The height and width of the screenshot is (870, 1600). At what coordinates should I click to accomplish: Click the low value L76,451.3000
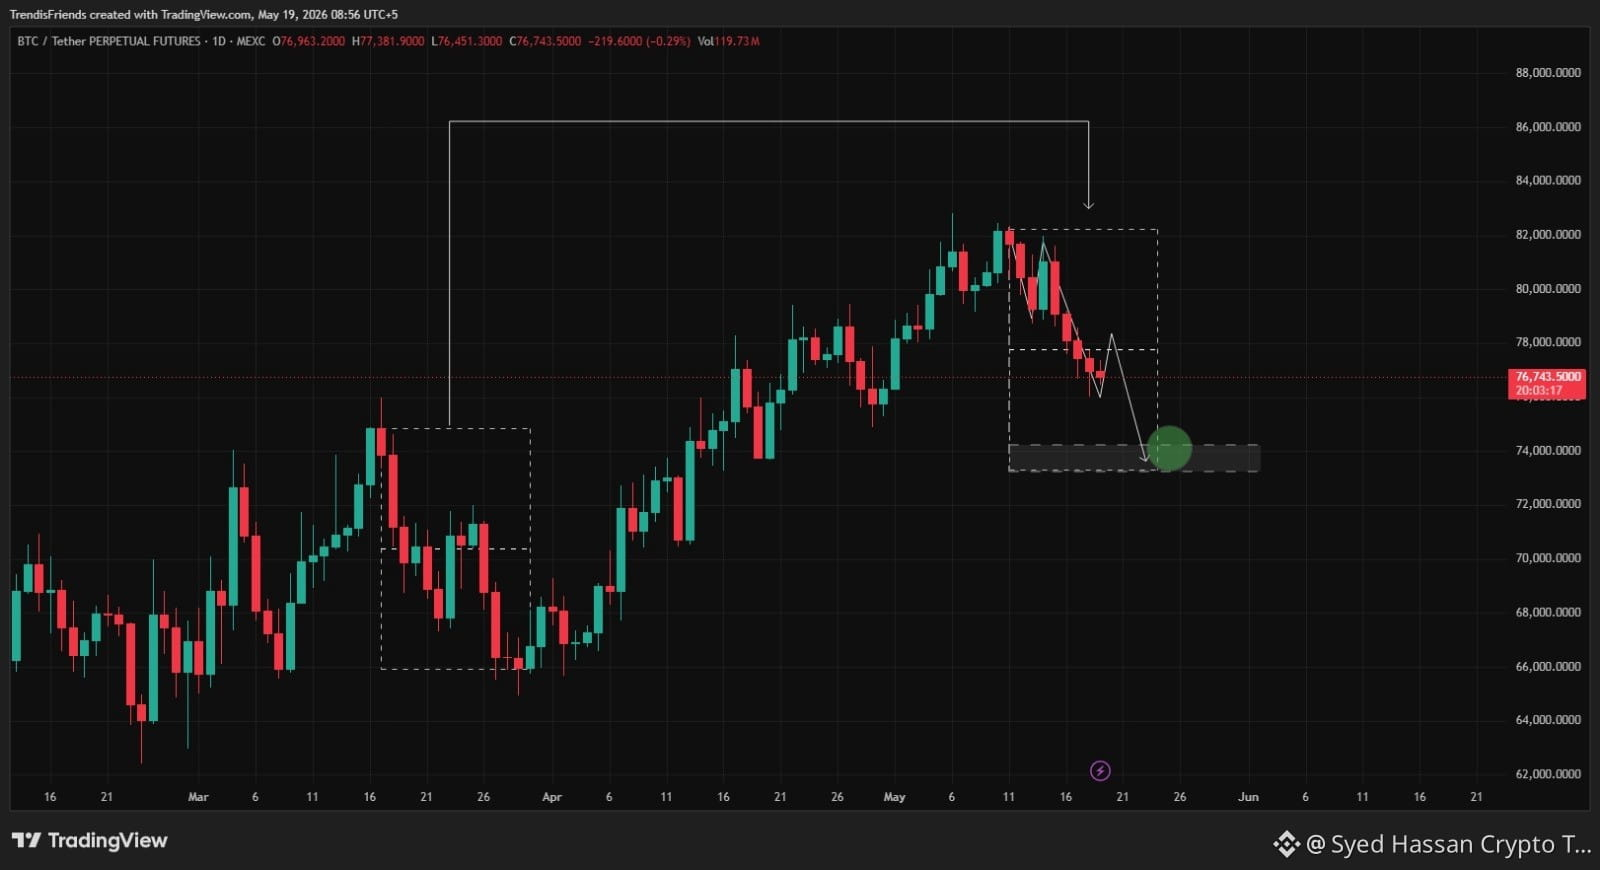tap(467, 41)
